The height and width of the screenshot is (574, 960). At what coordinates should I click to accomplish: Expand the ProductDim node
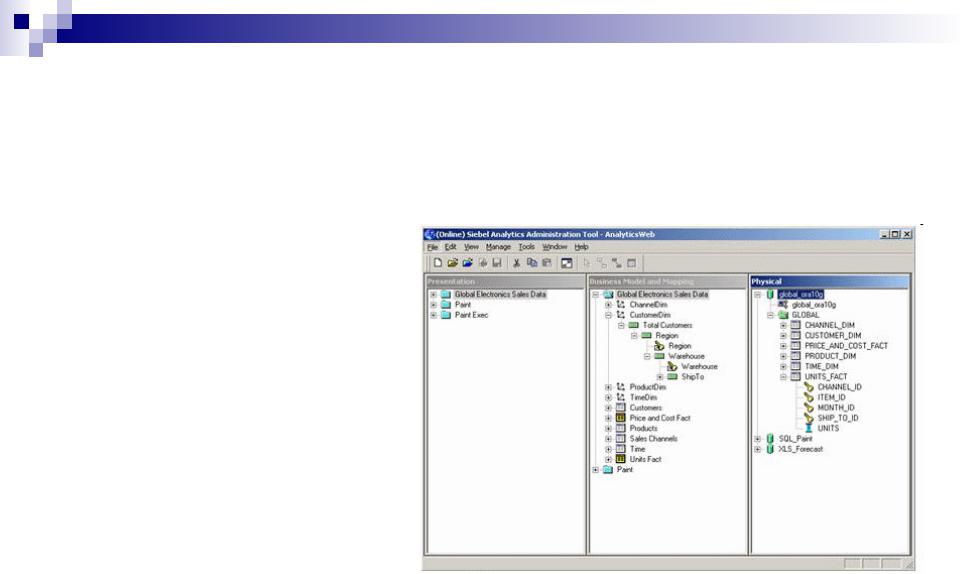tap(608, 387)
